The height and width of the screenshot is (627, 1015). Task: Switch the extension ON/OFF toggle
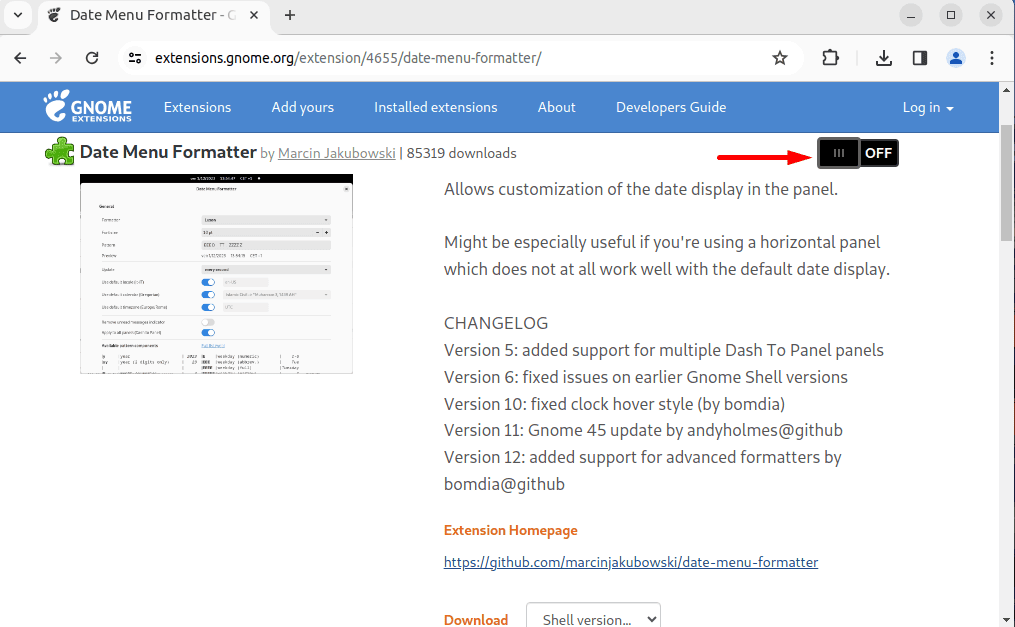[858, 153]
